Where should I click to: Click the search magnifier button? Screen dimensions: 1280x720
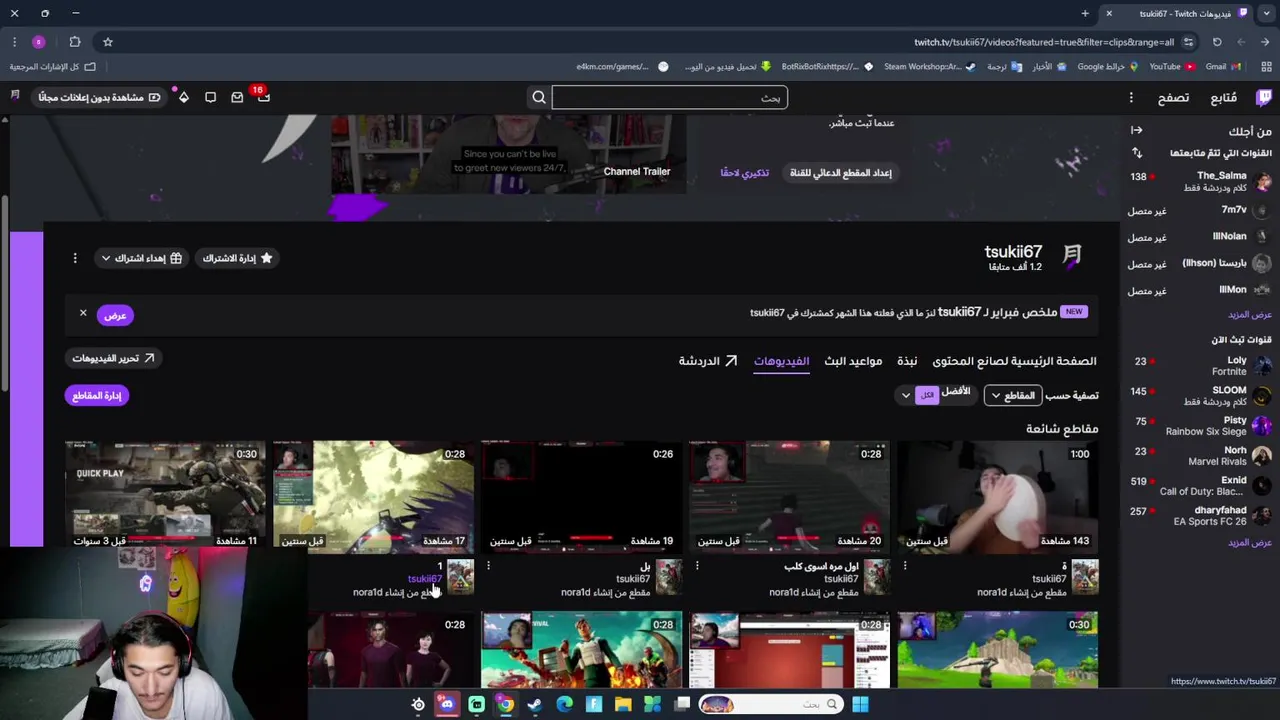[x=539, y=97]
